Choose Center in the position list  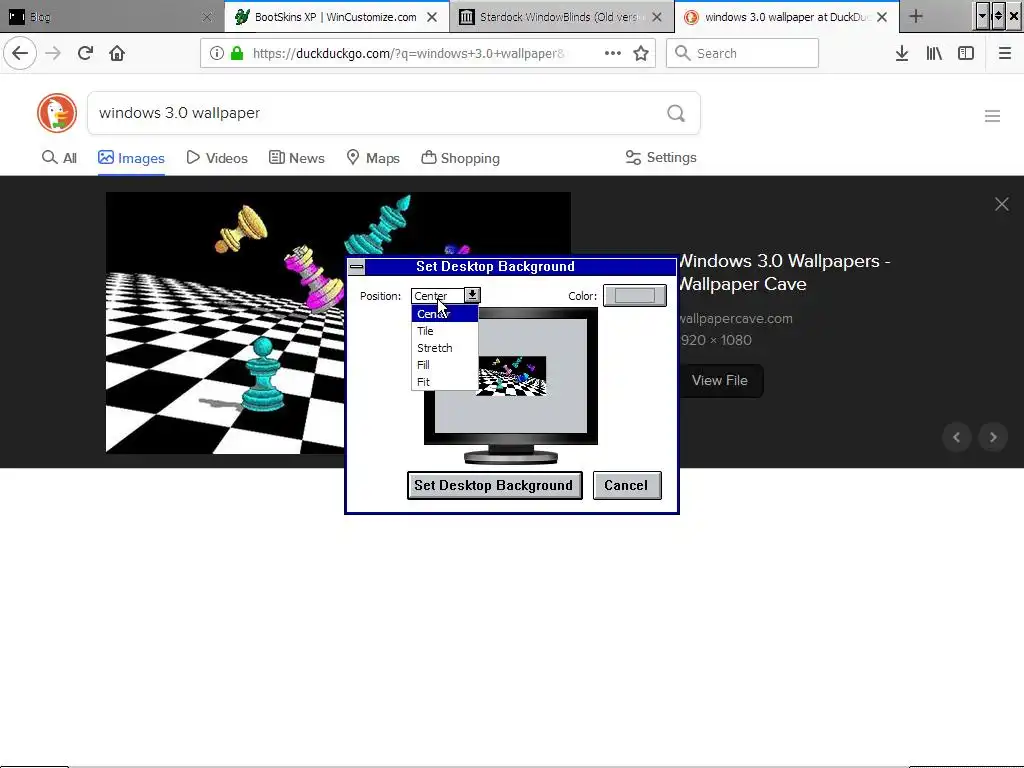(445, 314)
